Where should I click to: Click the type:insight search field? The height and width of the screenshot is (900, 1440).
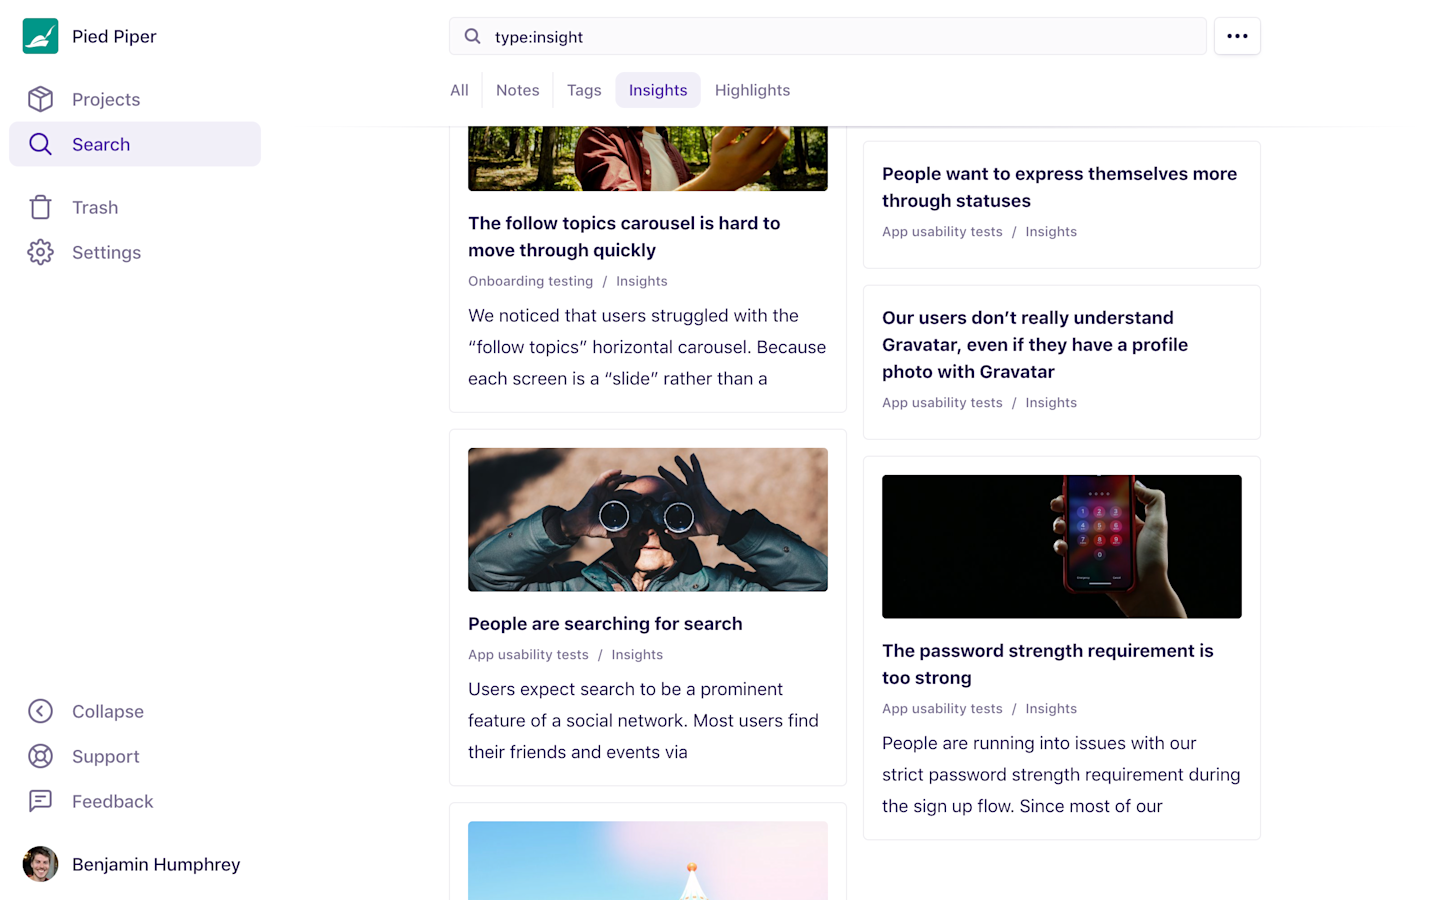coord(827,36)
